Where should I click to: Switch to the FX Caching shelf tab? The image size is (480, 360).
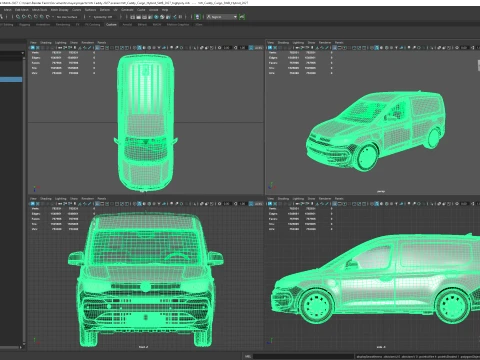92,24
